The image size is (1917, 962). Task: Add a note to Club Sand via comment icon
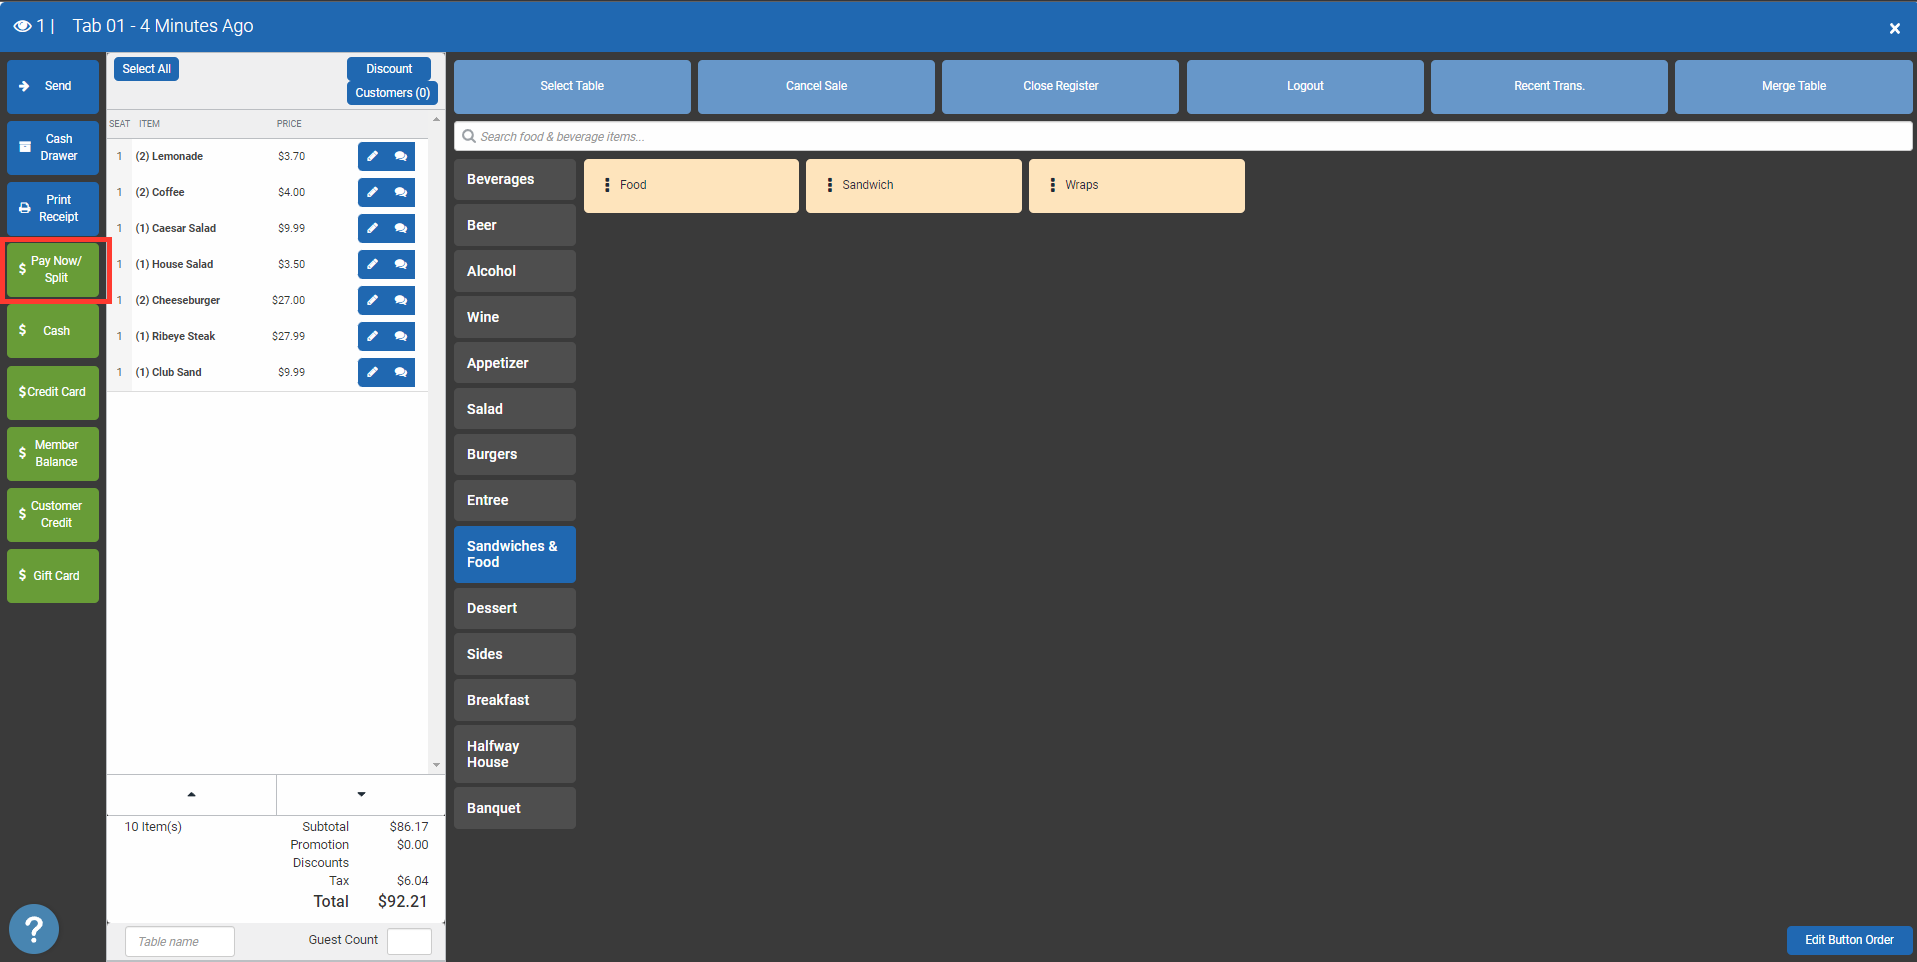click(401, 372)
